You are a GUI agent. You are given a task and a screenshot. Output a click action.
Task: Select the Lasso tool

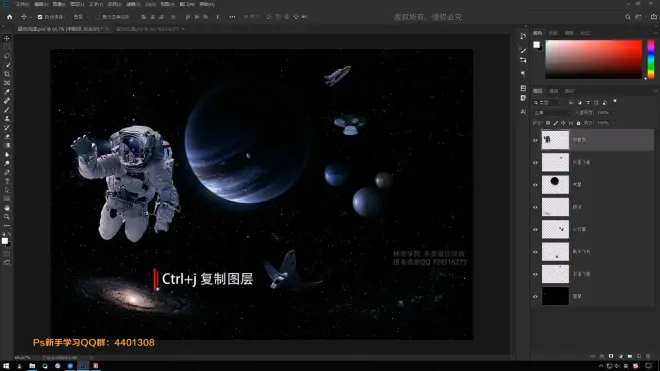(7, 56)
